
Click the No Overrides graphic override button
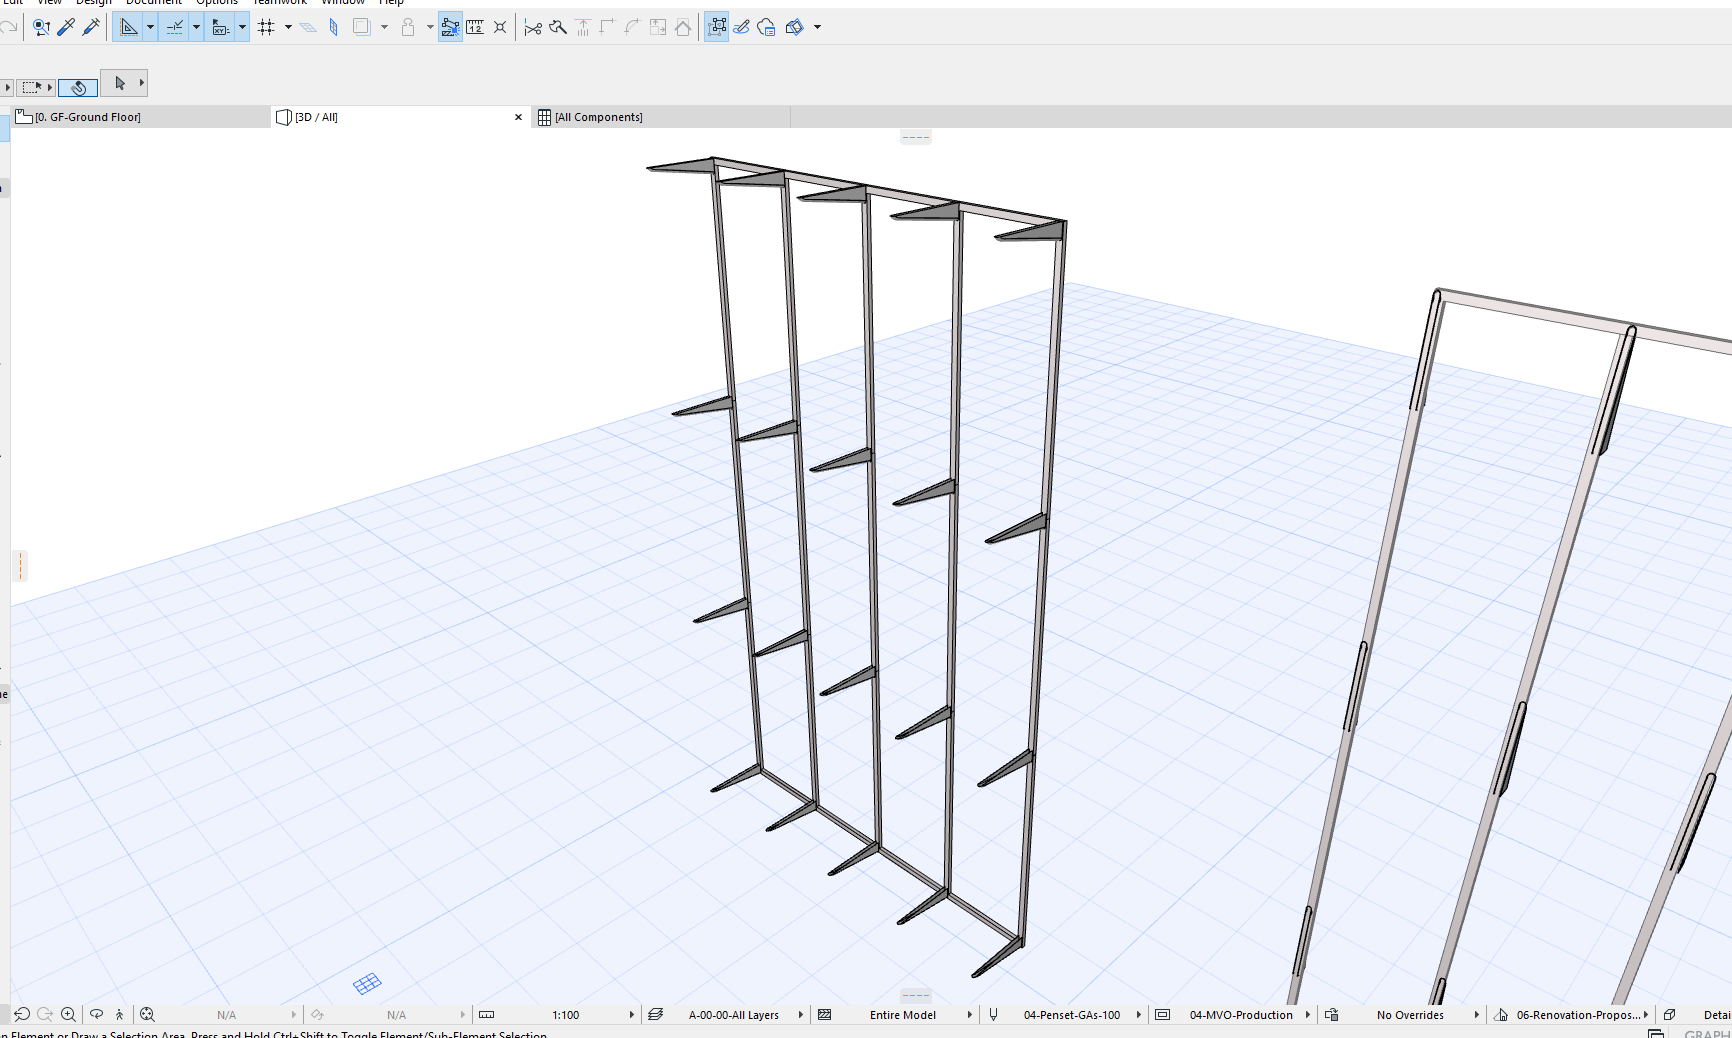tap(1409, 1014)
